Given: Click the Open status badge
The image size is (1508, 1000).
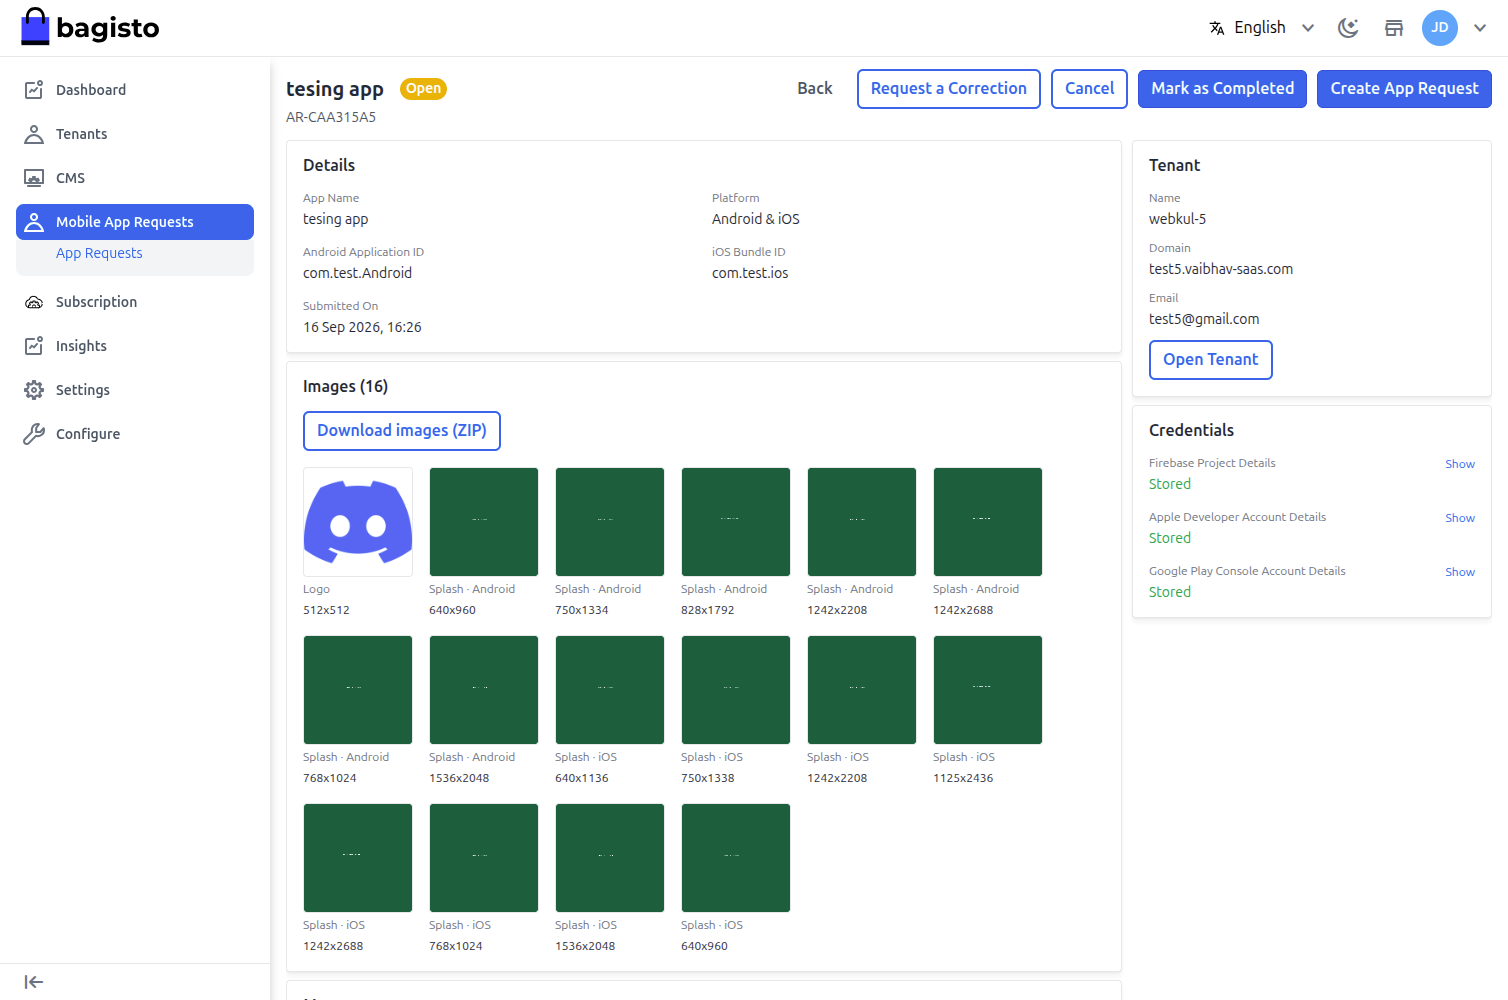Looking at the screenshot, I should 423,89.
